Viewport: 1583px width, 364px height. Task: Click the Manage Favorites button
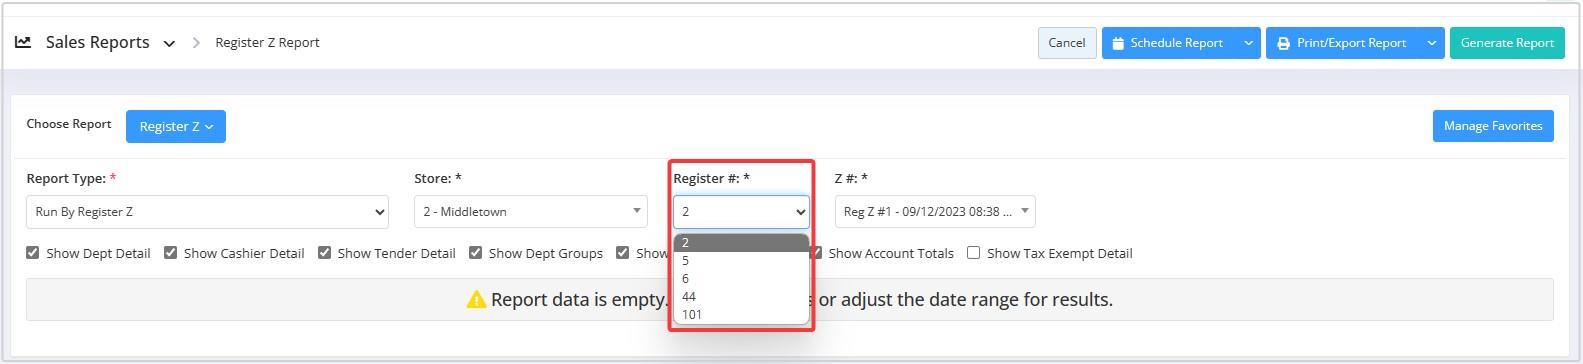click(1493, 126)
